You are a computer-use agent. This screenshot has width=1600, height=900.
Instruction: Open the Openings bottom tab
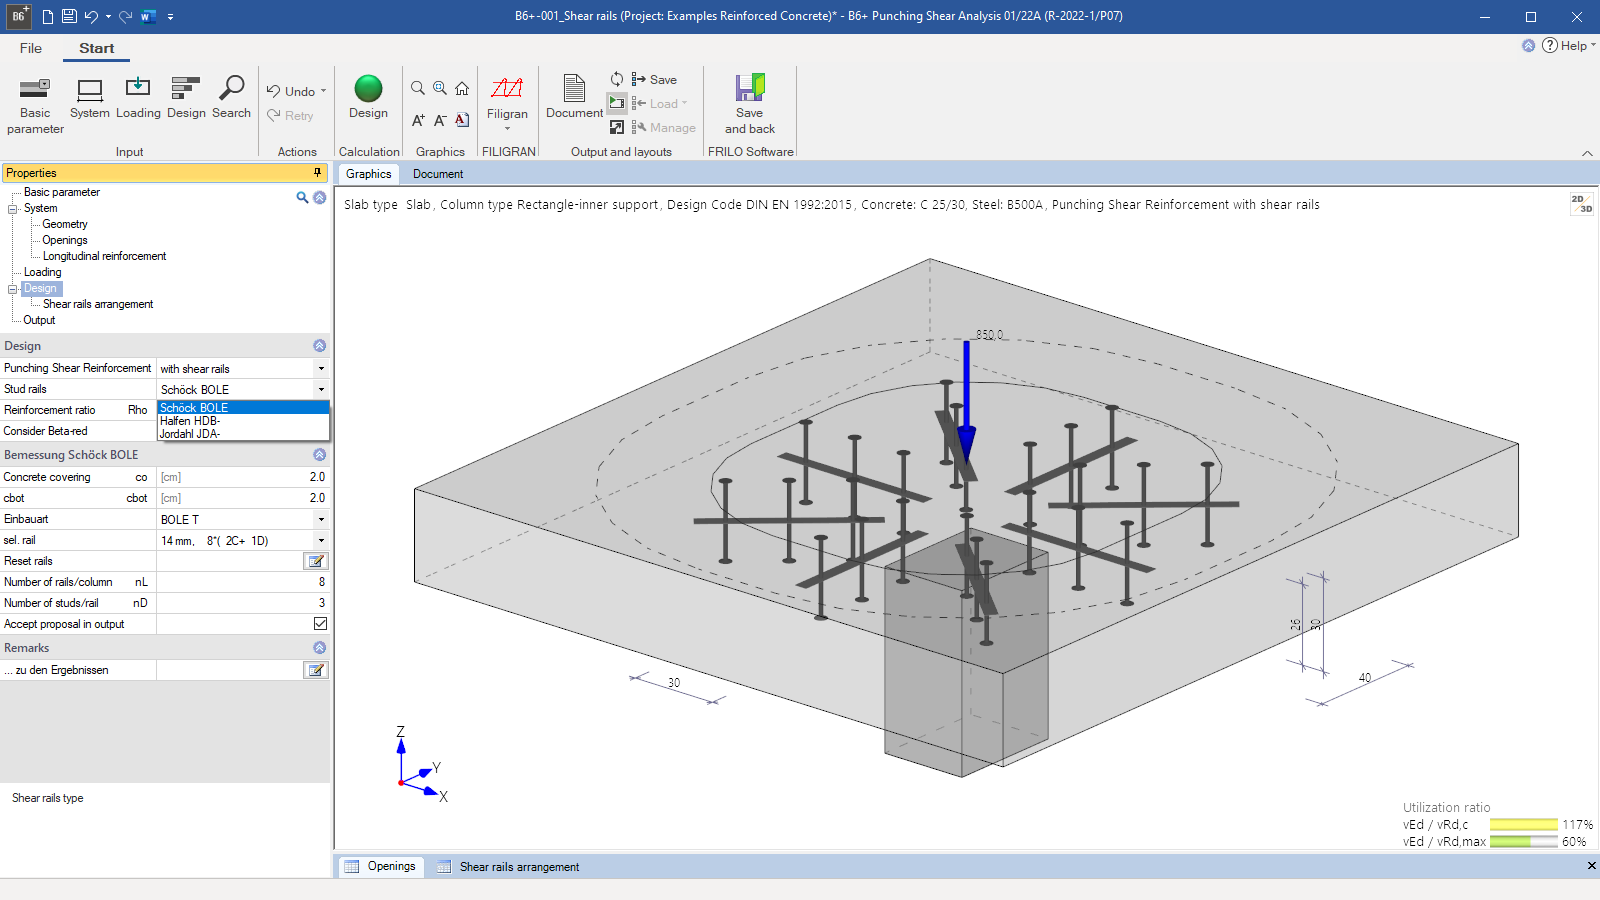point(380,867)
